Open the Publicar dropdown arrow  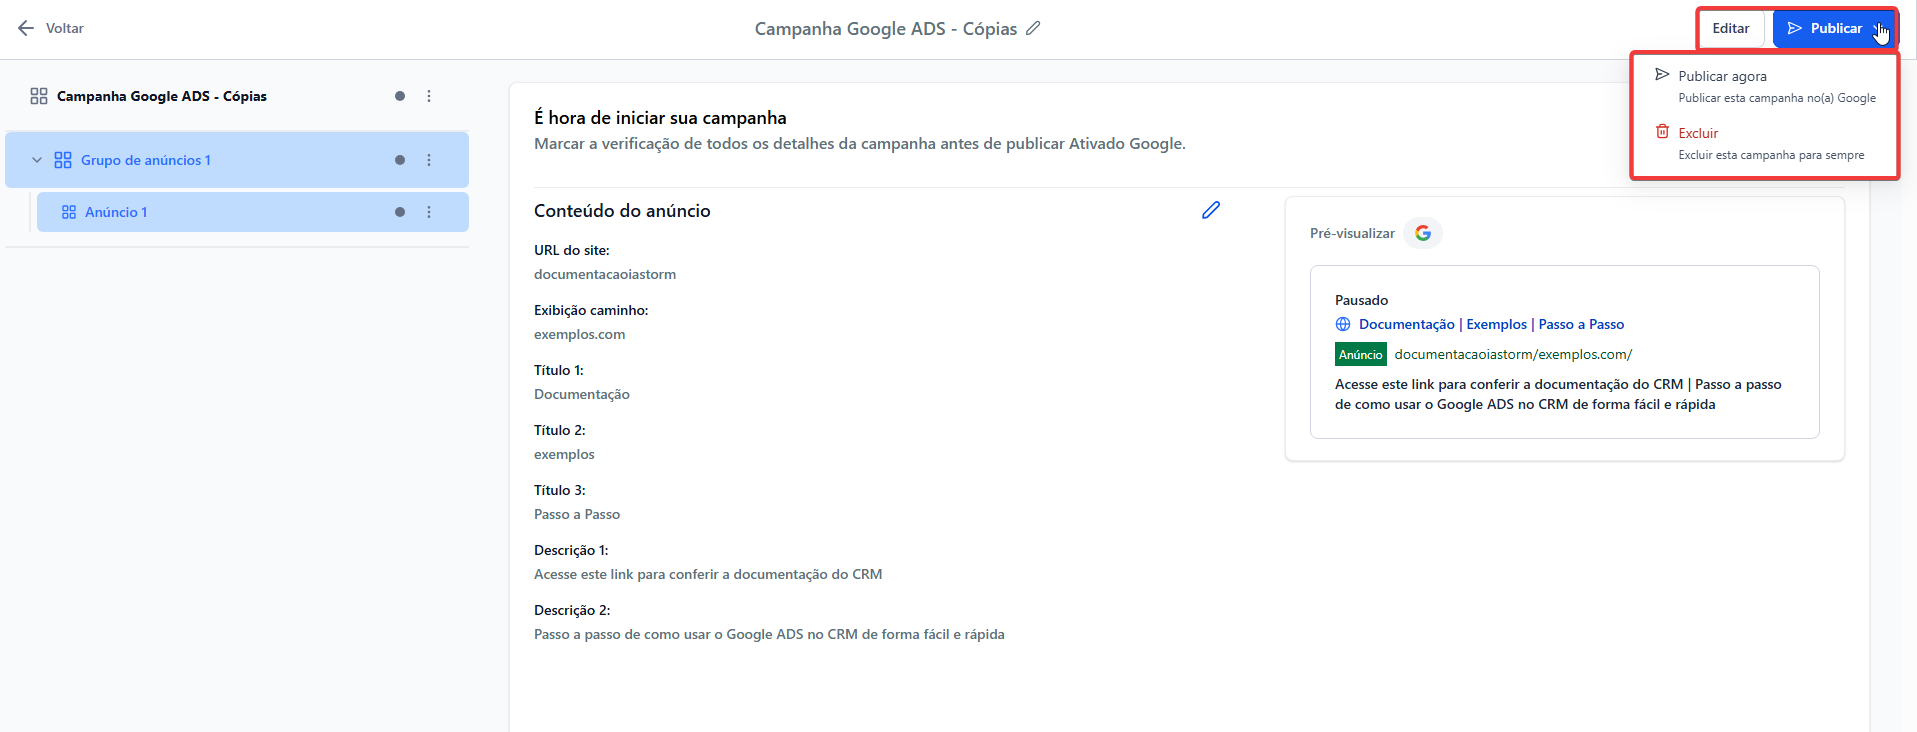(1880, 28)
